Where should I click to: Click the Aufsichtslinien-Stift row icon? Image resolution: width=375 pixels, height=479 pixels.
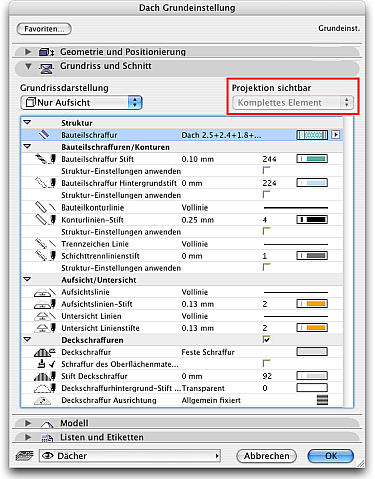[x=45, y=304]
